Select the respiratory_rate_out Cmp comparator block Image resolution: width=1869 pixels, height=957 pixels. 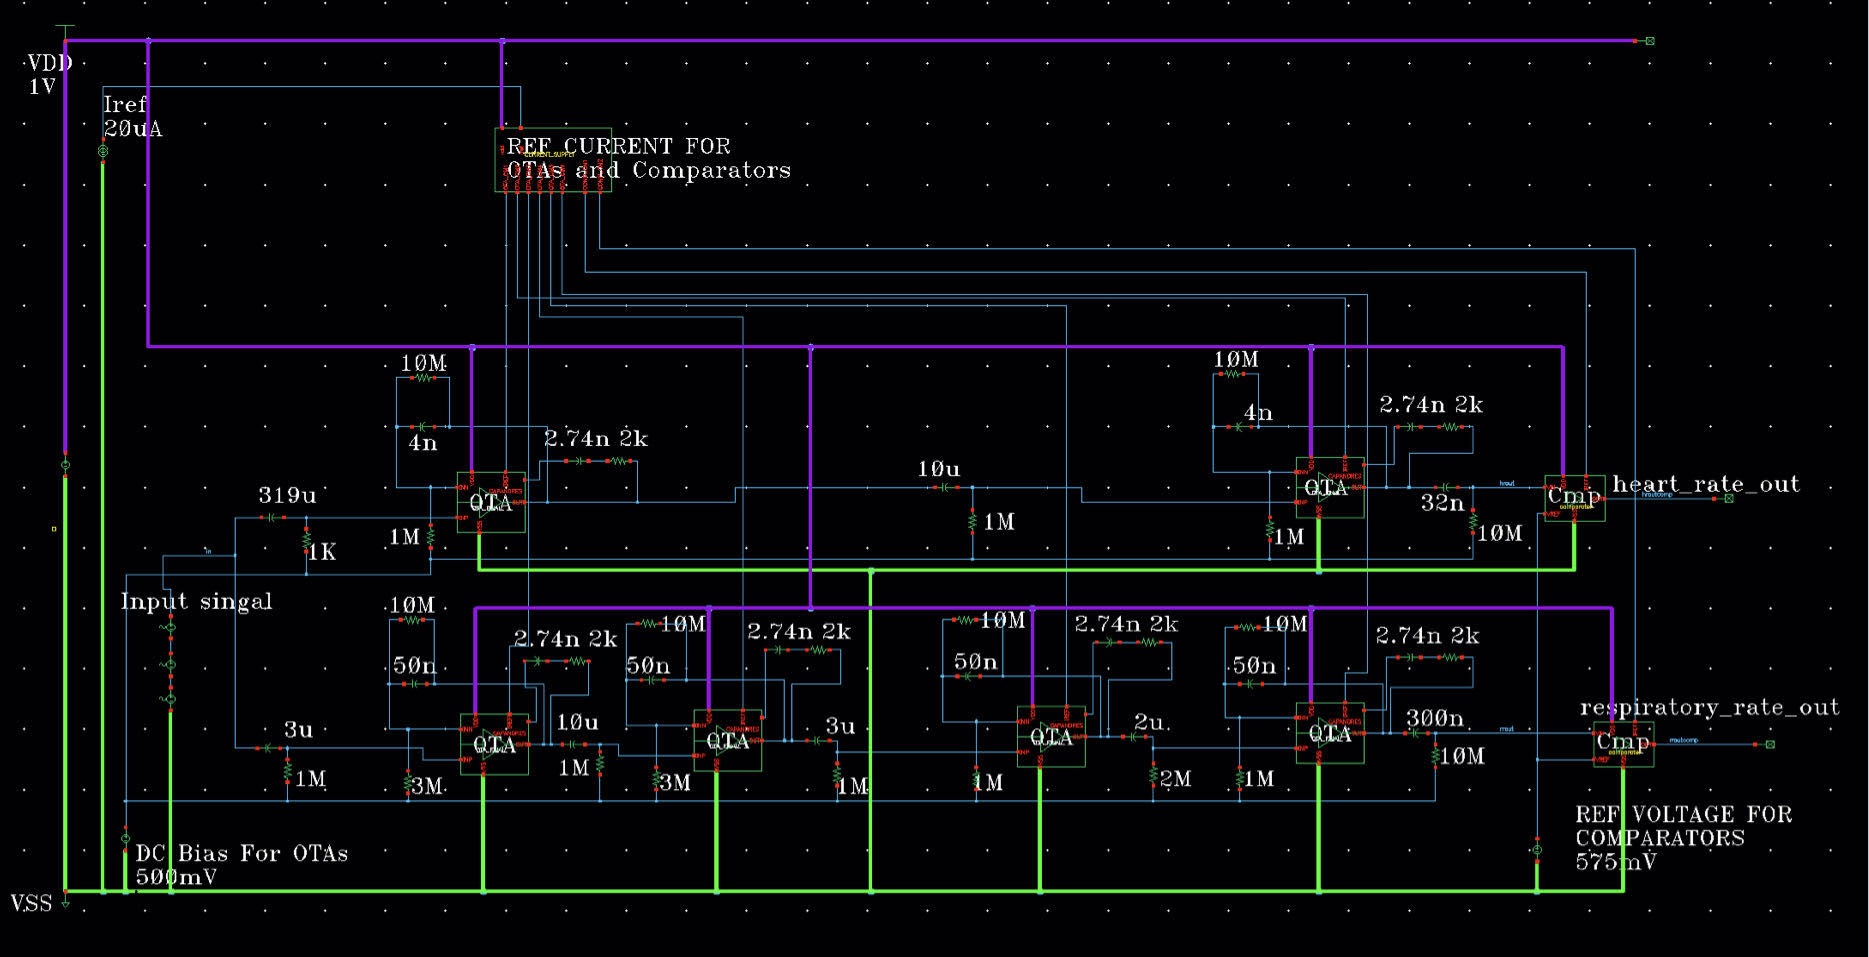(x=1622, y=744)
